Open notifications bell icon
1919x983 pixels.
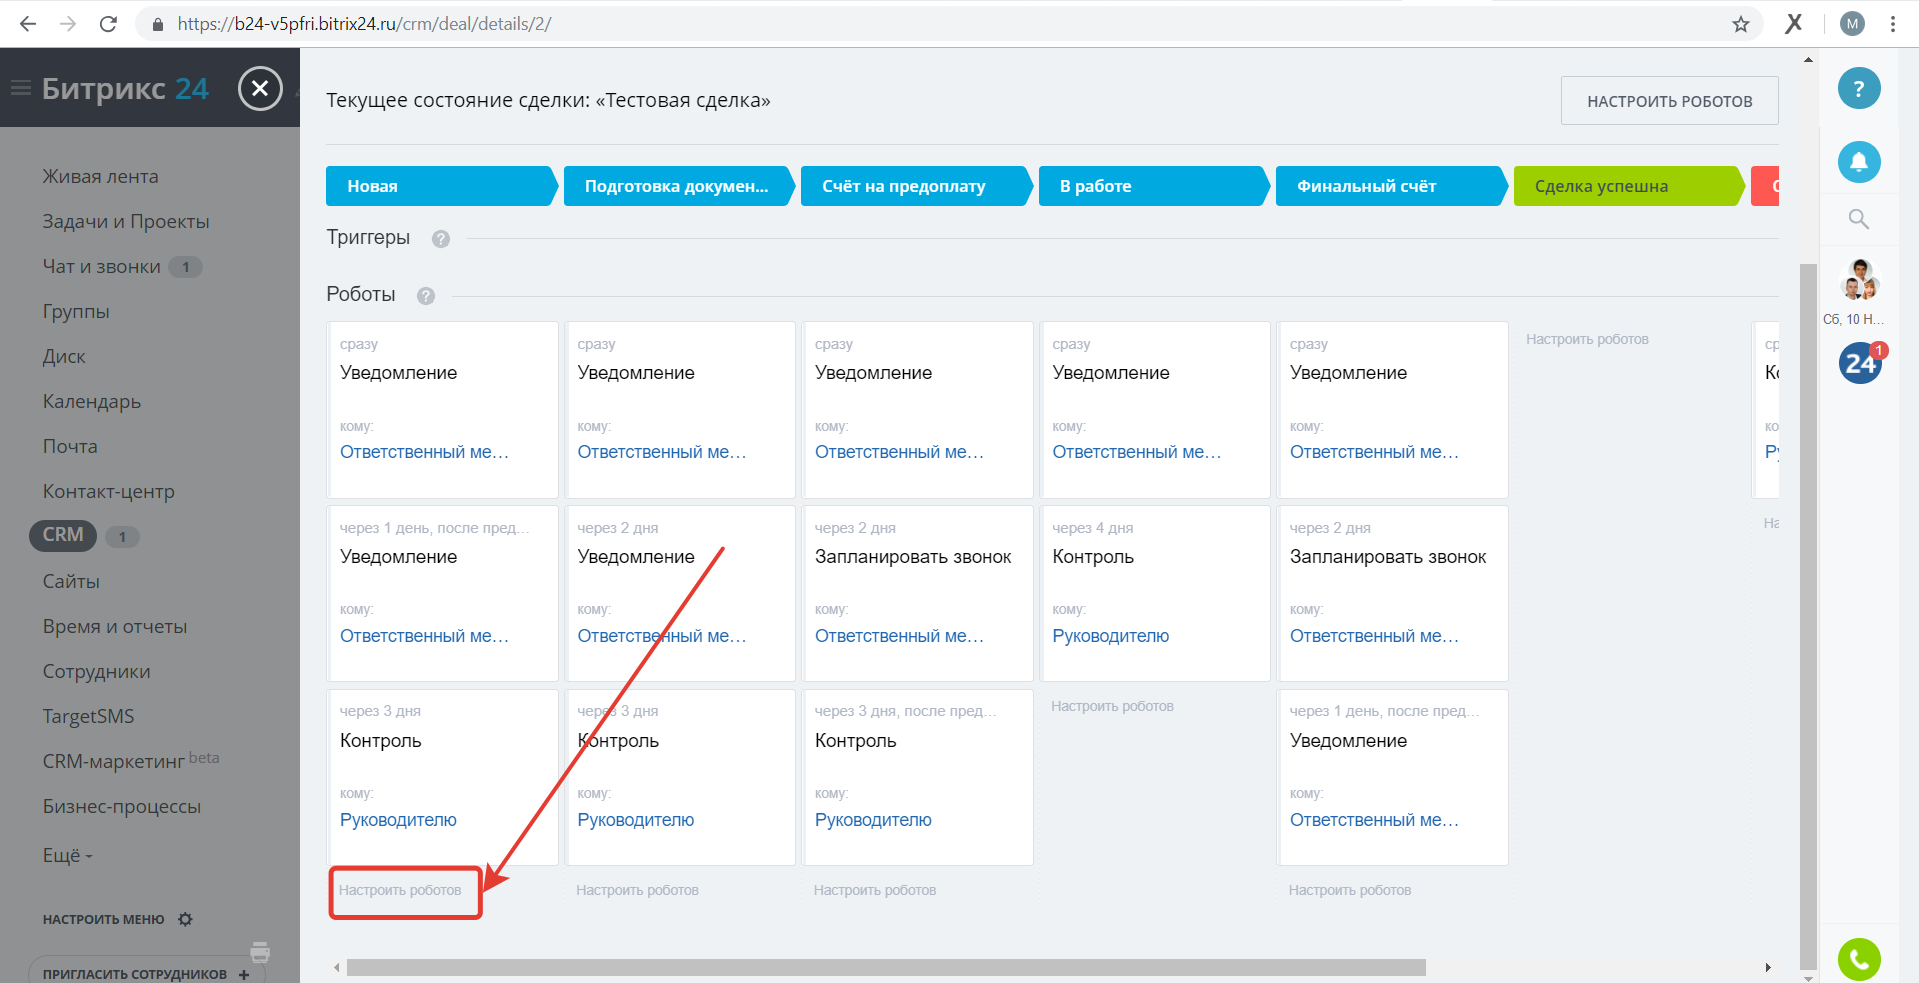[x=1859, y=161]
